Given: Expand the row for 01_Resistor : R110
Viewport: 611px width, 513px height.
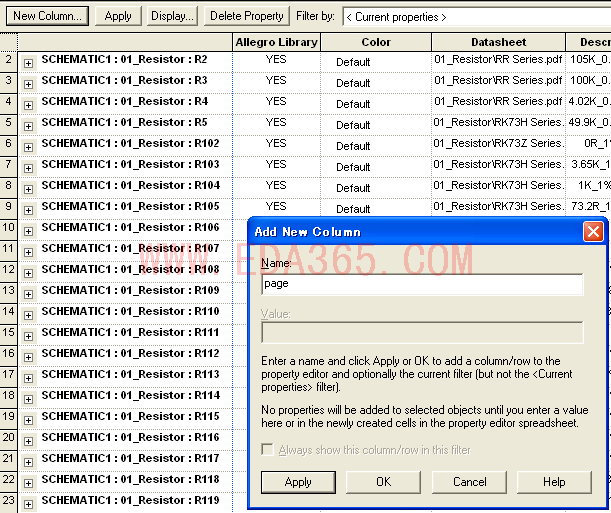Looking at the screenshot, I should pos(28,316).
